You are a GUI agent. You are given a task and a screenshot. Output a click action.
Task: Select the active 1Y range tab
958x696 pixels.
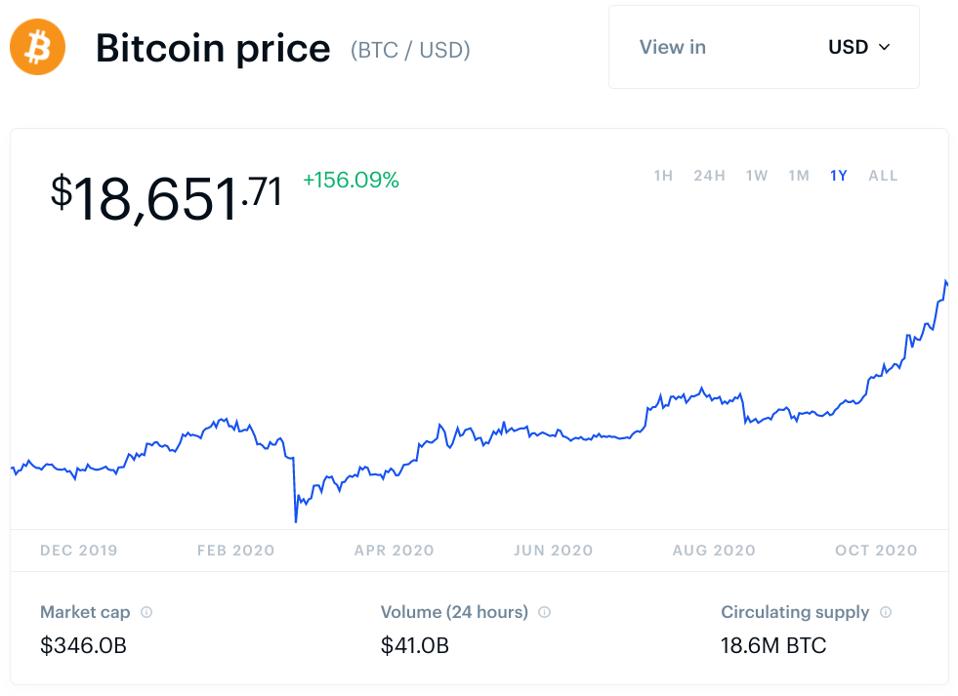click(x=838, y=176)
